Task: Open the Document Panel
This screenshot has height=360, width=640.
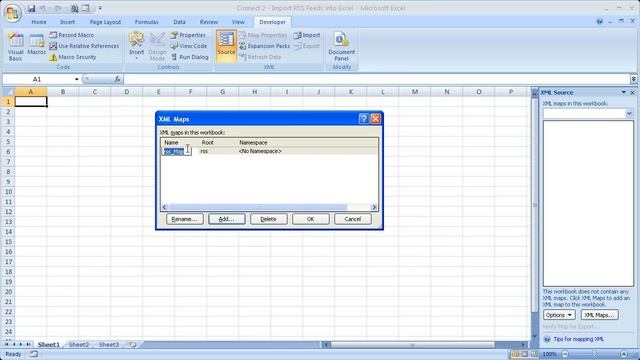Action: click(342, 47)
